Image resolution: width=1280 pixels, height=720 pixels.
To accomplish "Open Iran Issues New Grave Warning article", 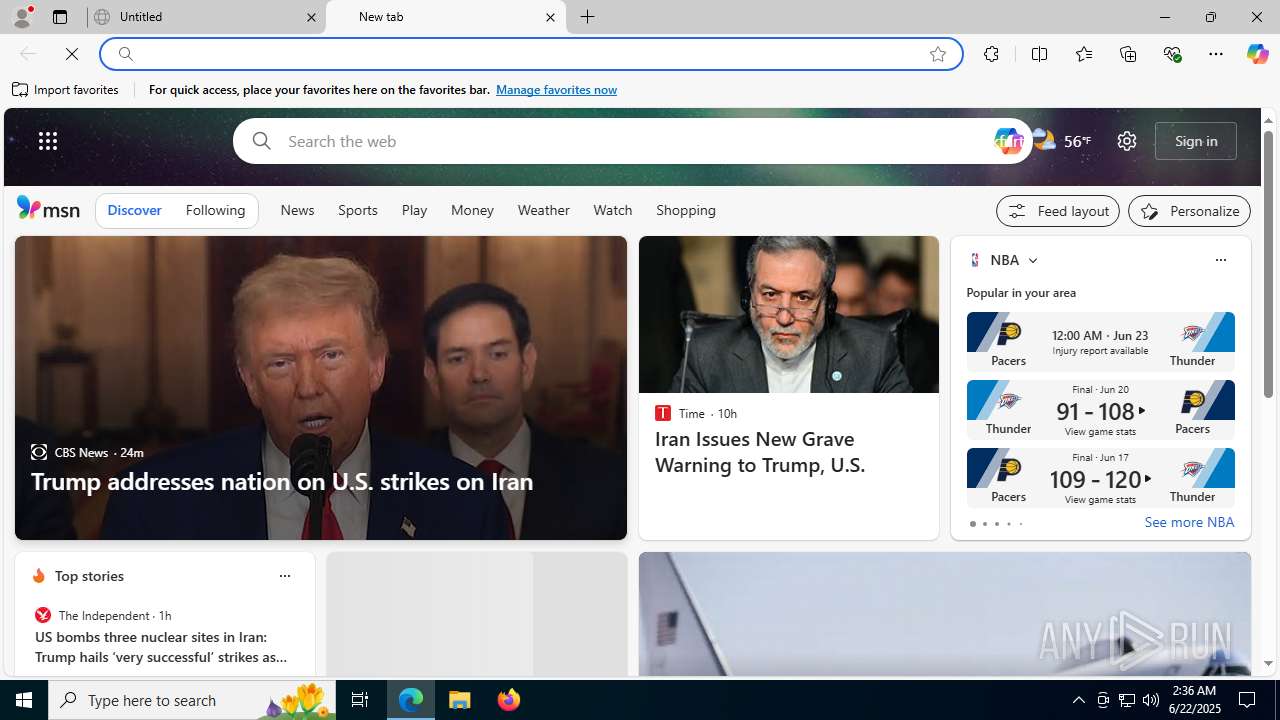I will [x=760, y=452].
